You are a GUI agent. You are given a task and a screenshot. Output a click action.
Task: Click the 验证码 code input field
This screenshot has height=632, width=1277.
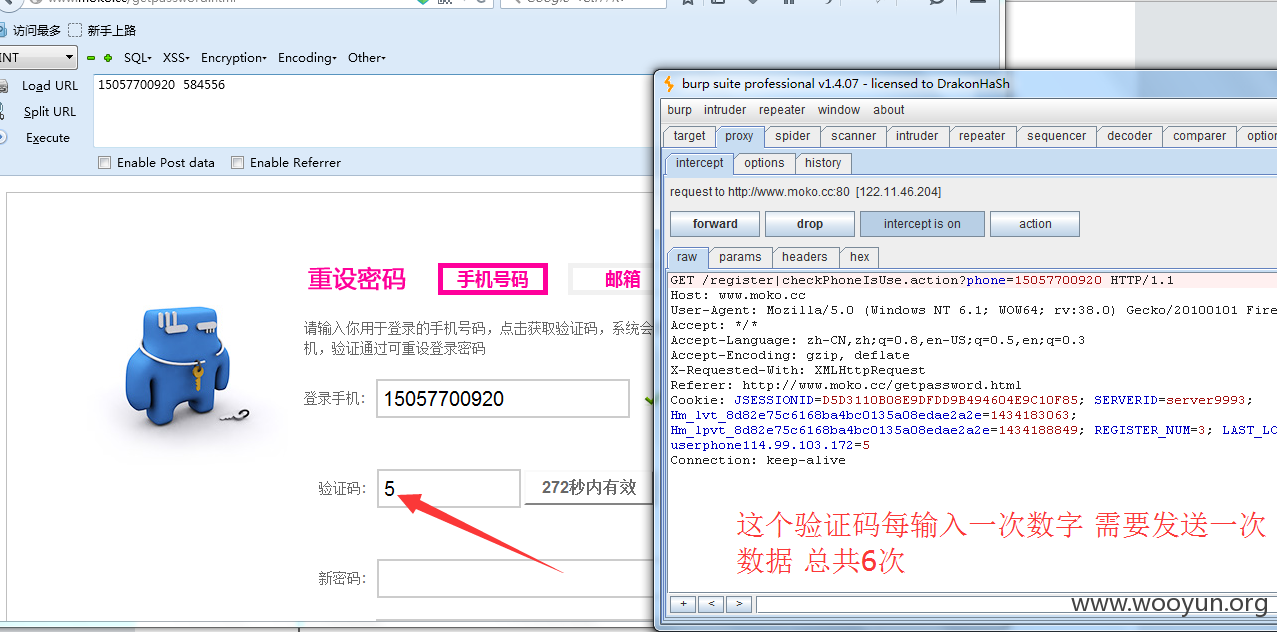click(449, 489)
